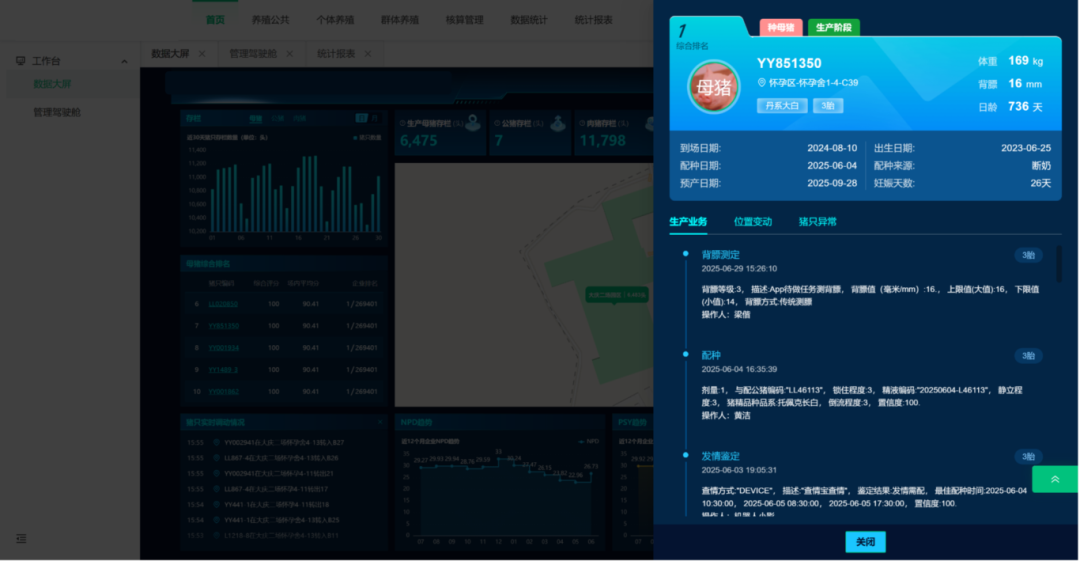Screen dimensions: 1080x561
Task: Click the 种母猪 tag
Action: click(x=781, y=28)
